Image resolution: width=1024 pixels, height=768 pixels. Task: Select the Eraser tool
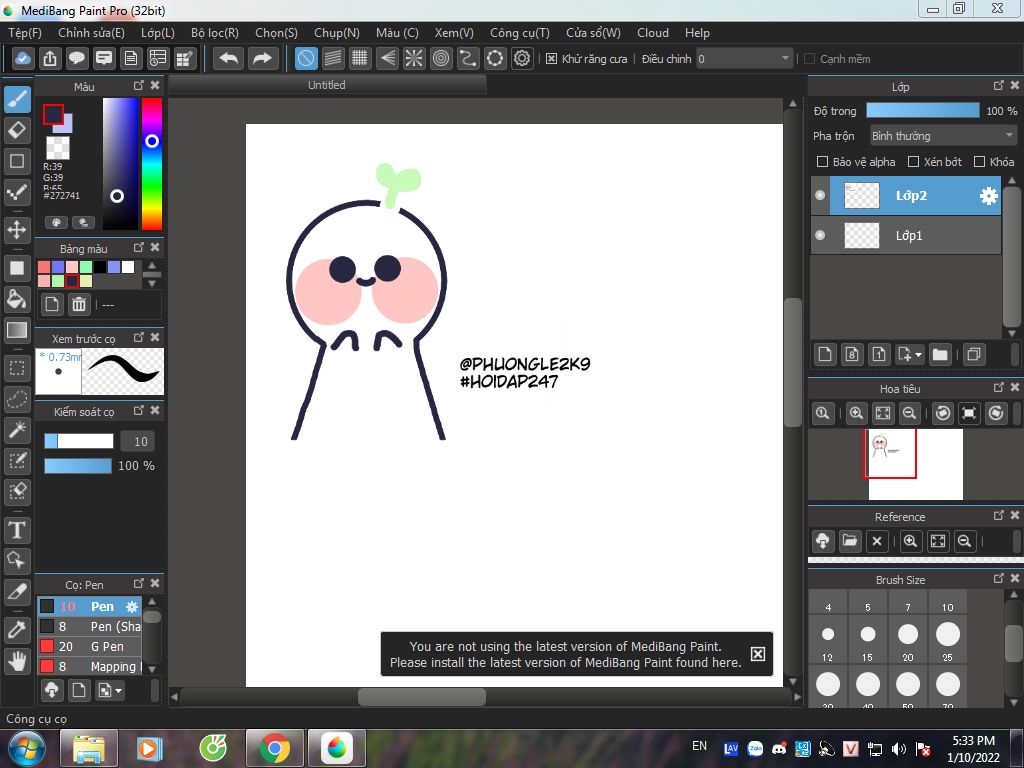[18, 130]
